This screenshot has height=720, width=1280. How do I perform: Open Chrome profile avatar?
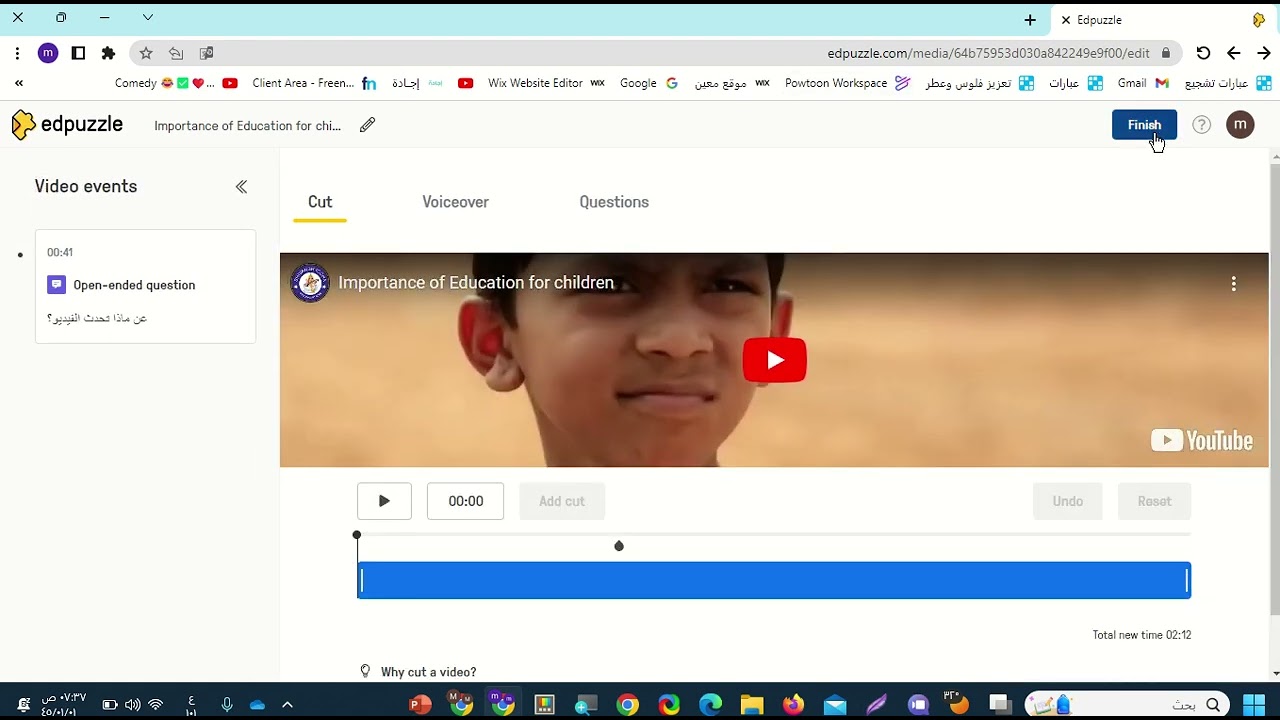tap(48, 53)
